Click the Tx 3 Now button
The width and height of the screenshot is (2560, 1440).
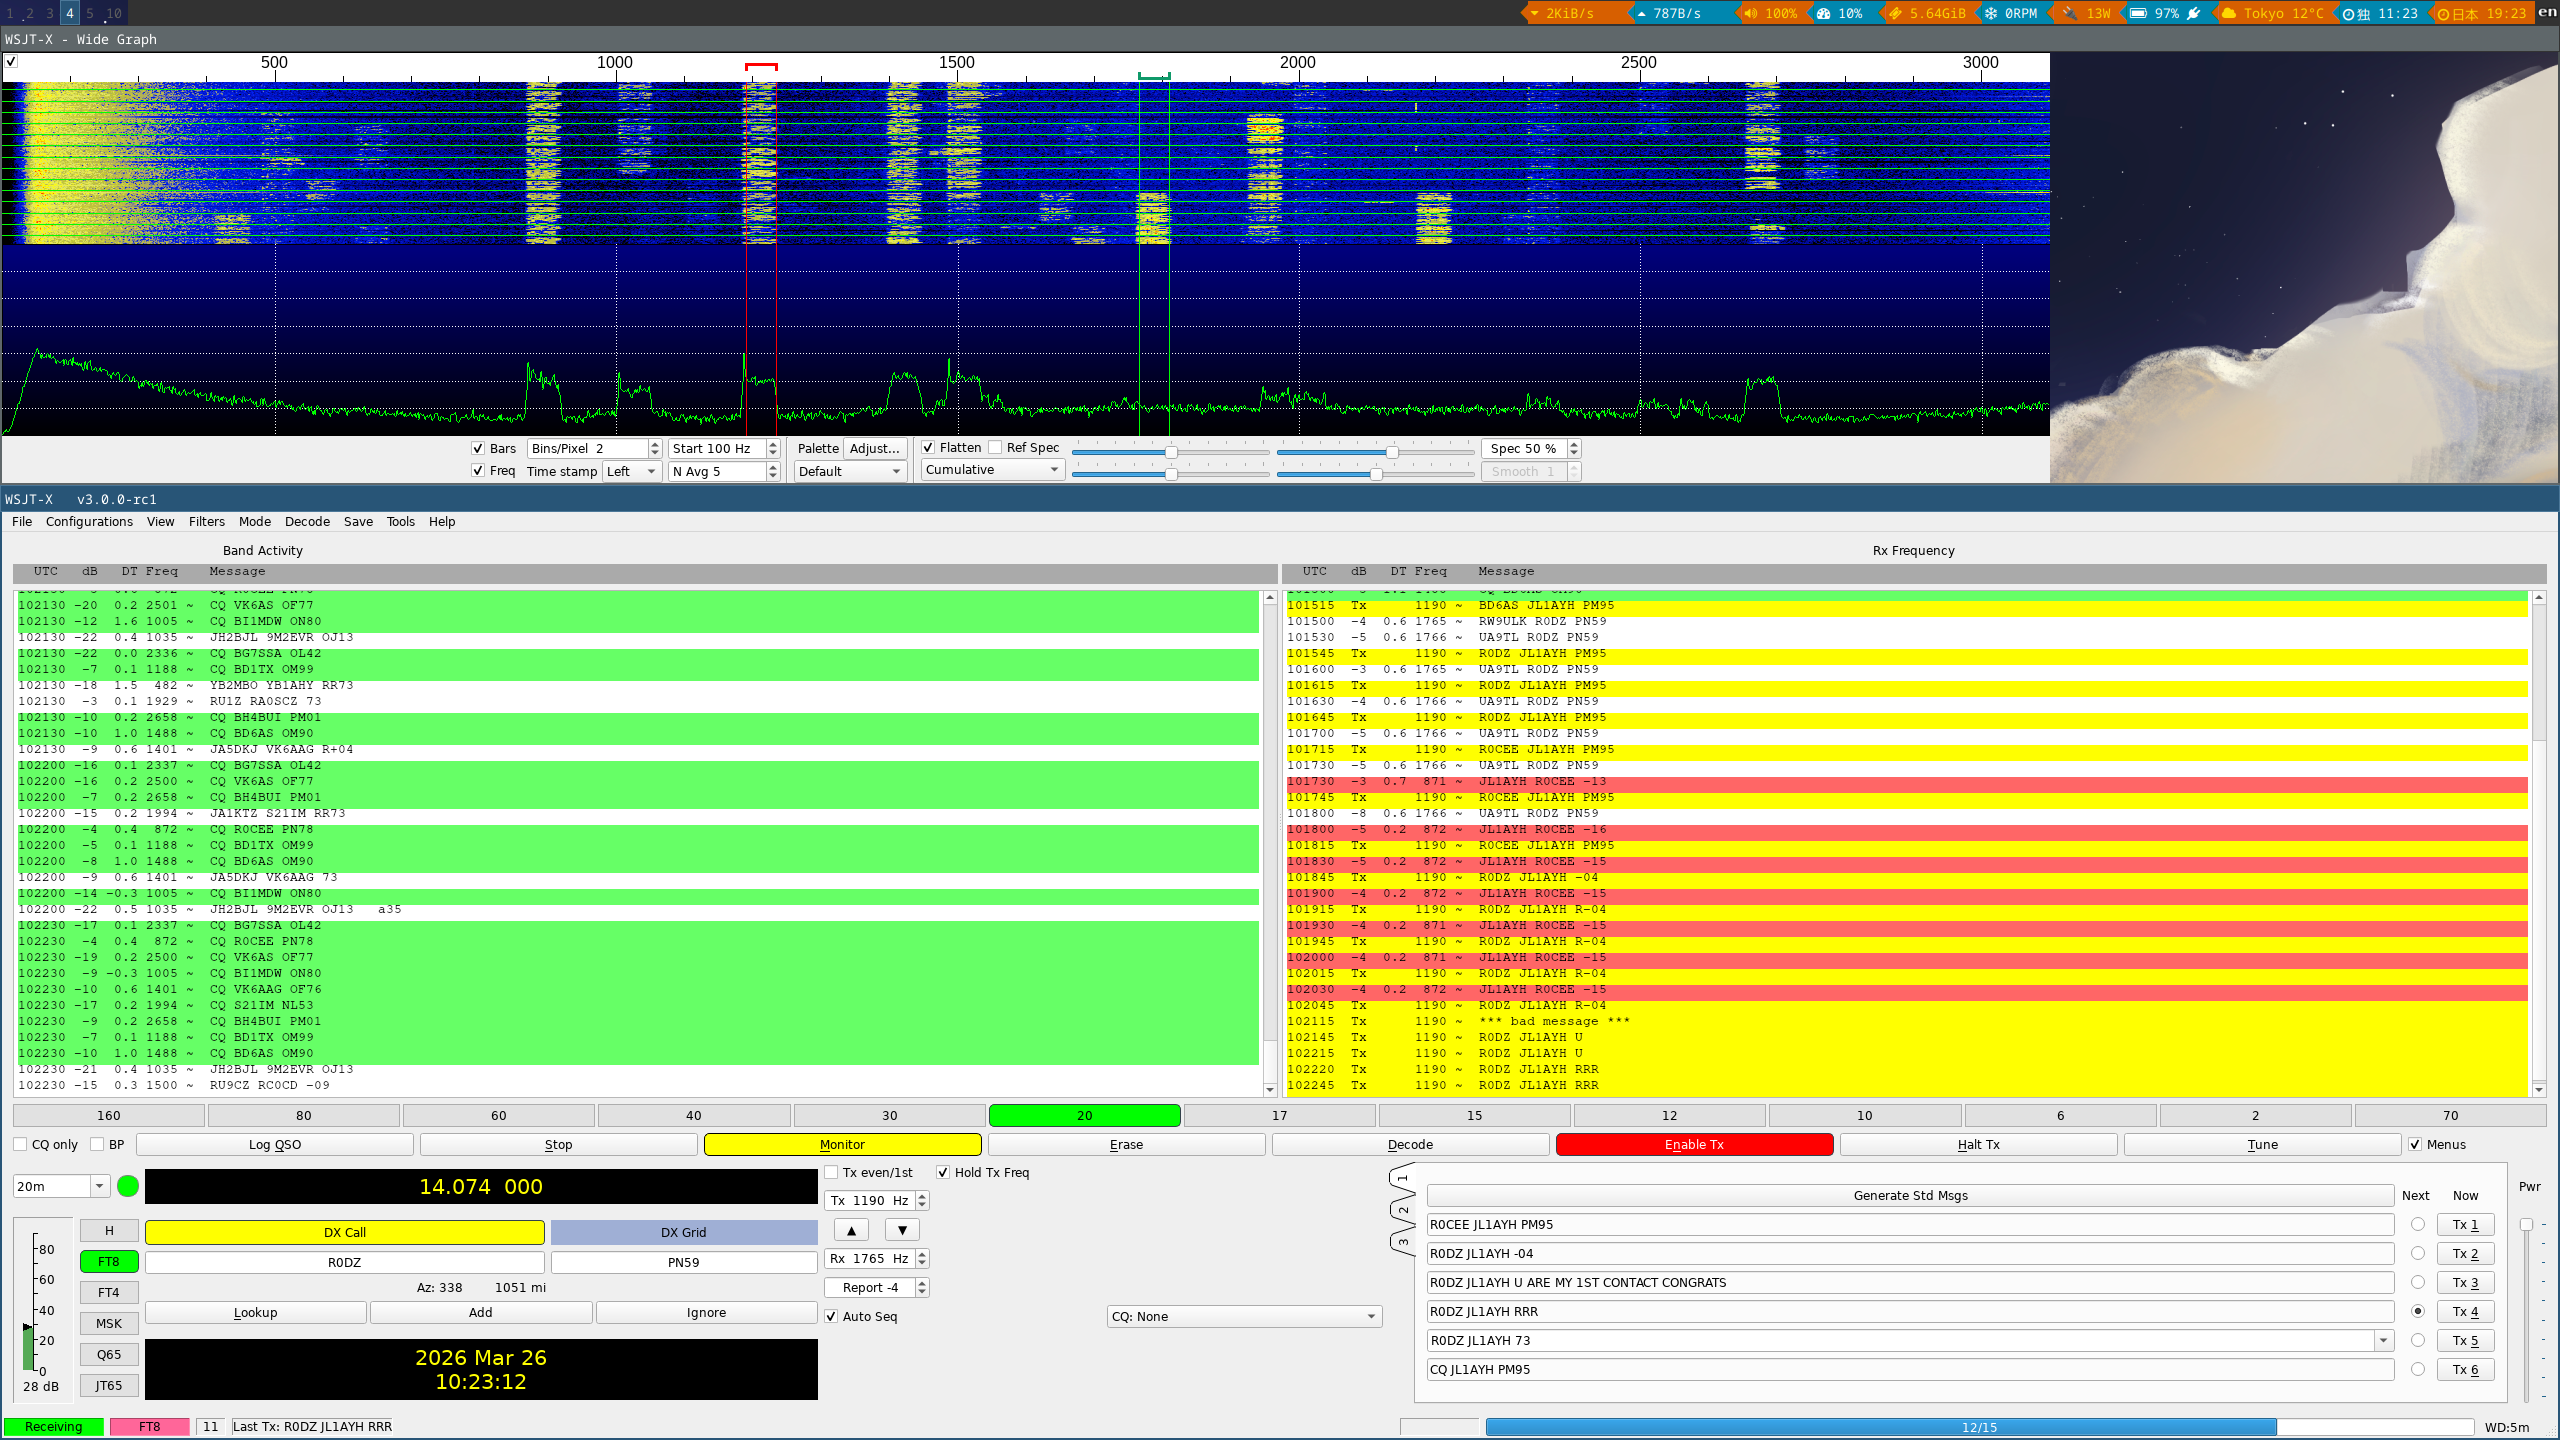pyautogui.click(x=2465, y=1282)
